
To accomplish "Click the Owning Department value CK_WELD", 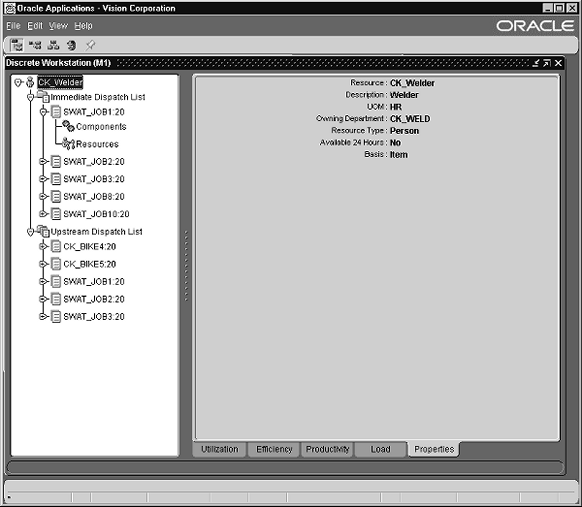I will pyautogui.click(x=410, y=119).
